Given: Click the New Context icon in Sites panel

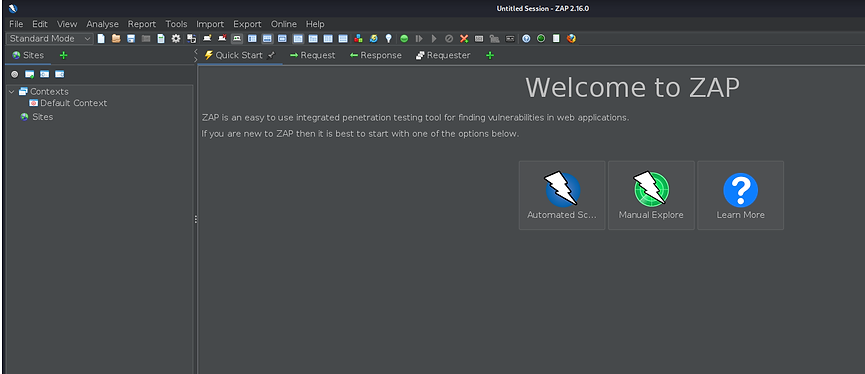Looking at the screenshot, I should pos(29,74).
